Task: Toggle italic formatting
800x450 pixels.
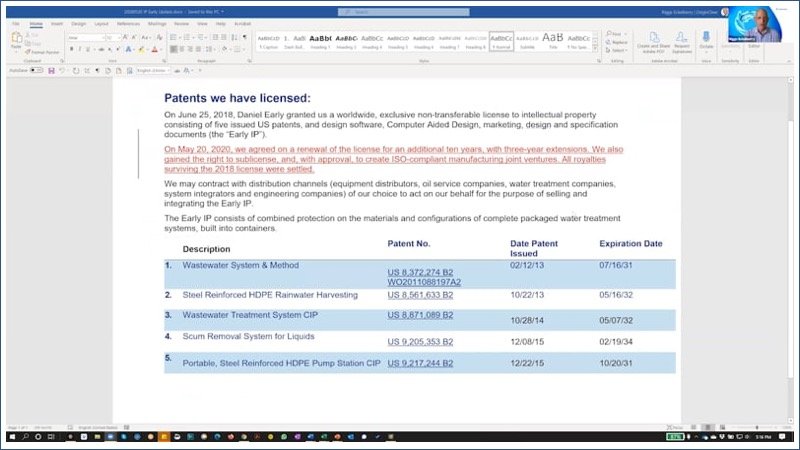Action: click(80, 49)
